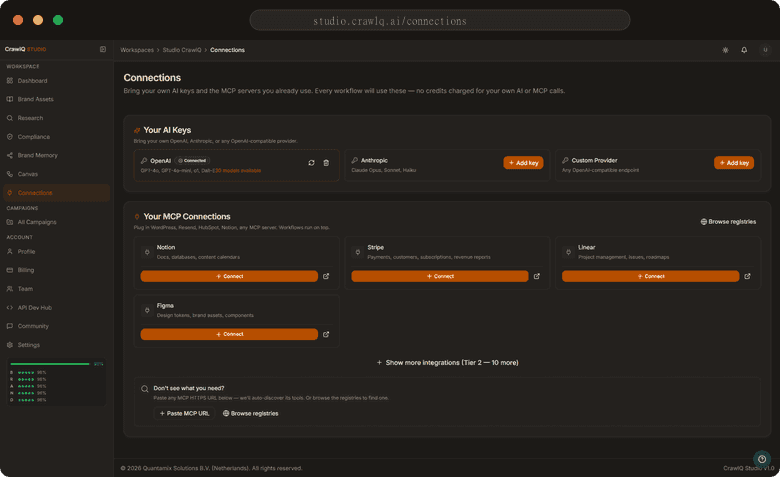780x477 pixels.
Task: Open the Team page
Action: [57, 289]
